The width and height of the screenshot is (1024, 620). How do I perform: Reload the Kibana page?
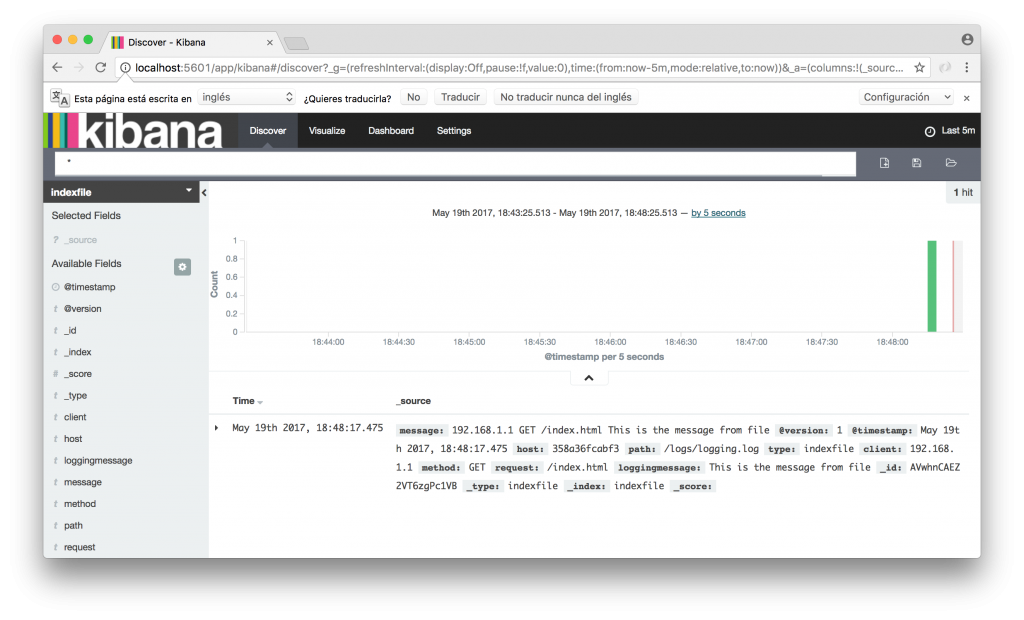click(x=101, y=67)
